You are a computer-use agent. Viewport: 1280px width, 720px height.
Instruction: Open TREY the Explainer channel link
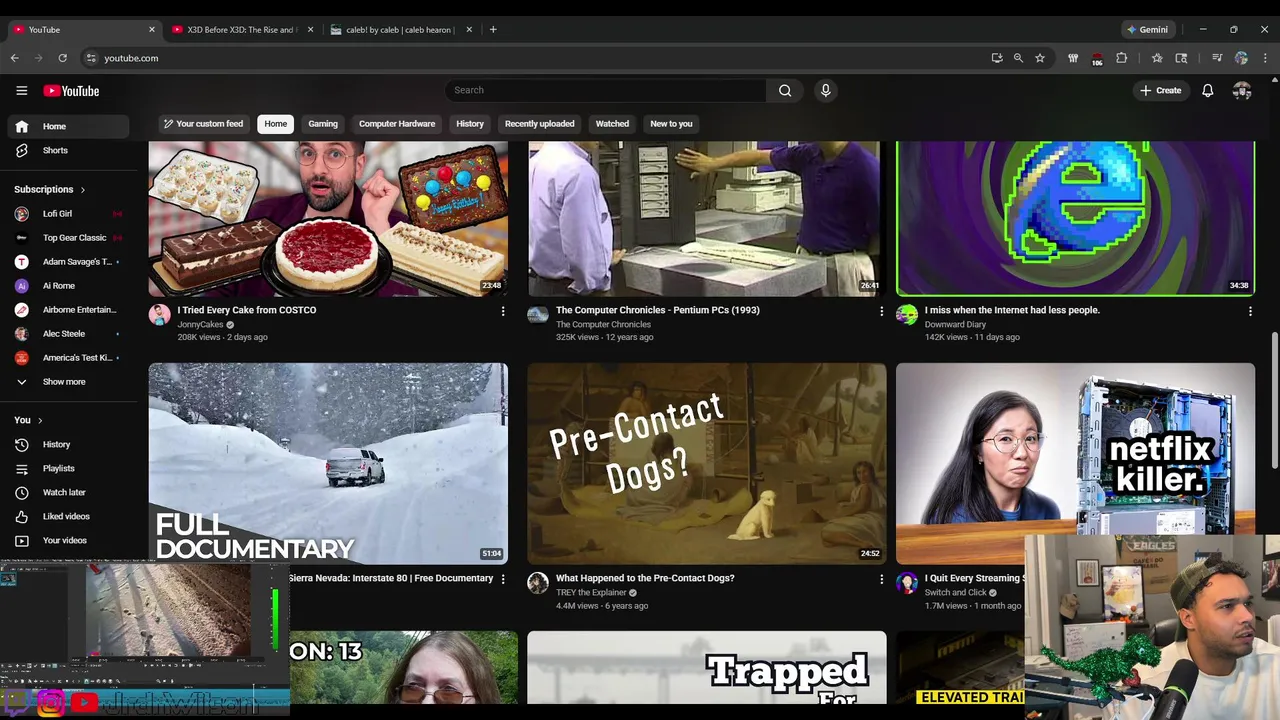pyautogui.click(x=591, y=593)
